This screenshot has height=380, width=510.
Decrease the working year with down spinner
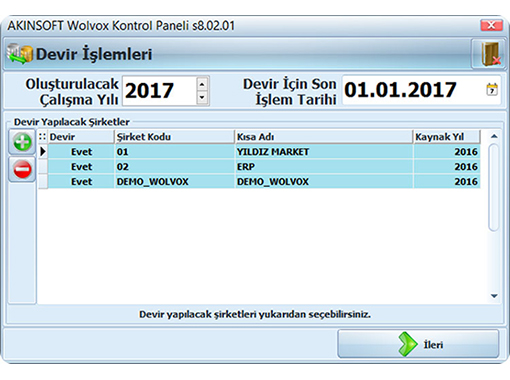tap(202, 97)
